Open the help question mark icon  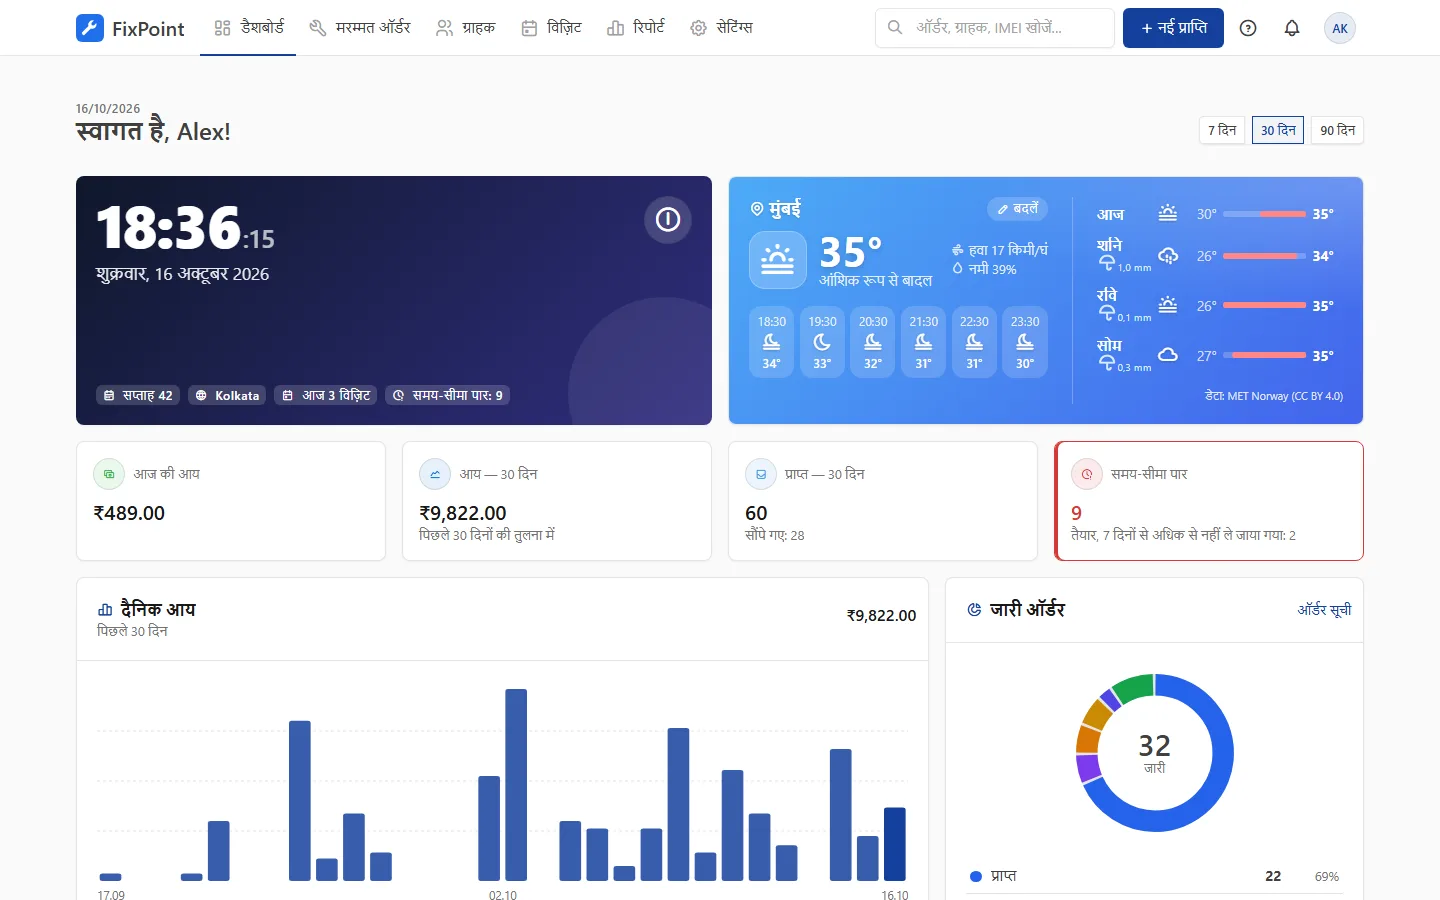pyautogui.click(x=1248, y=28)
